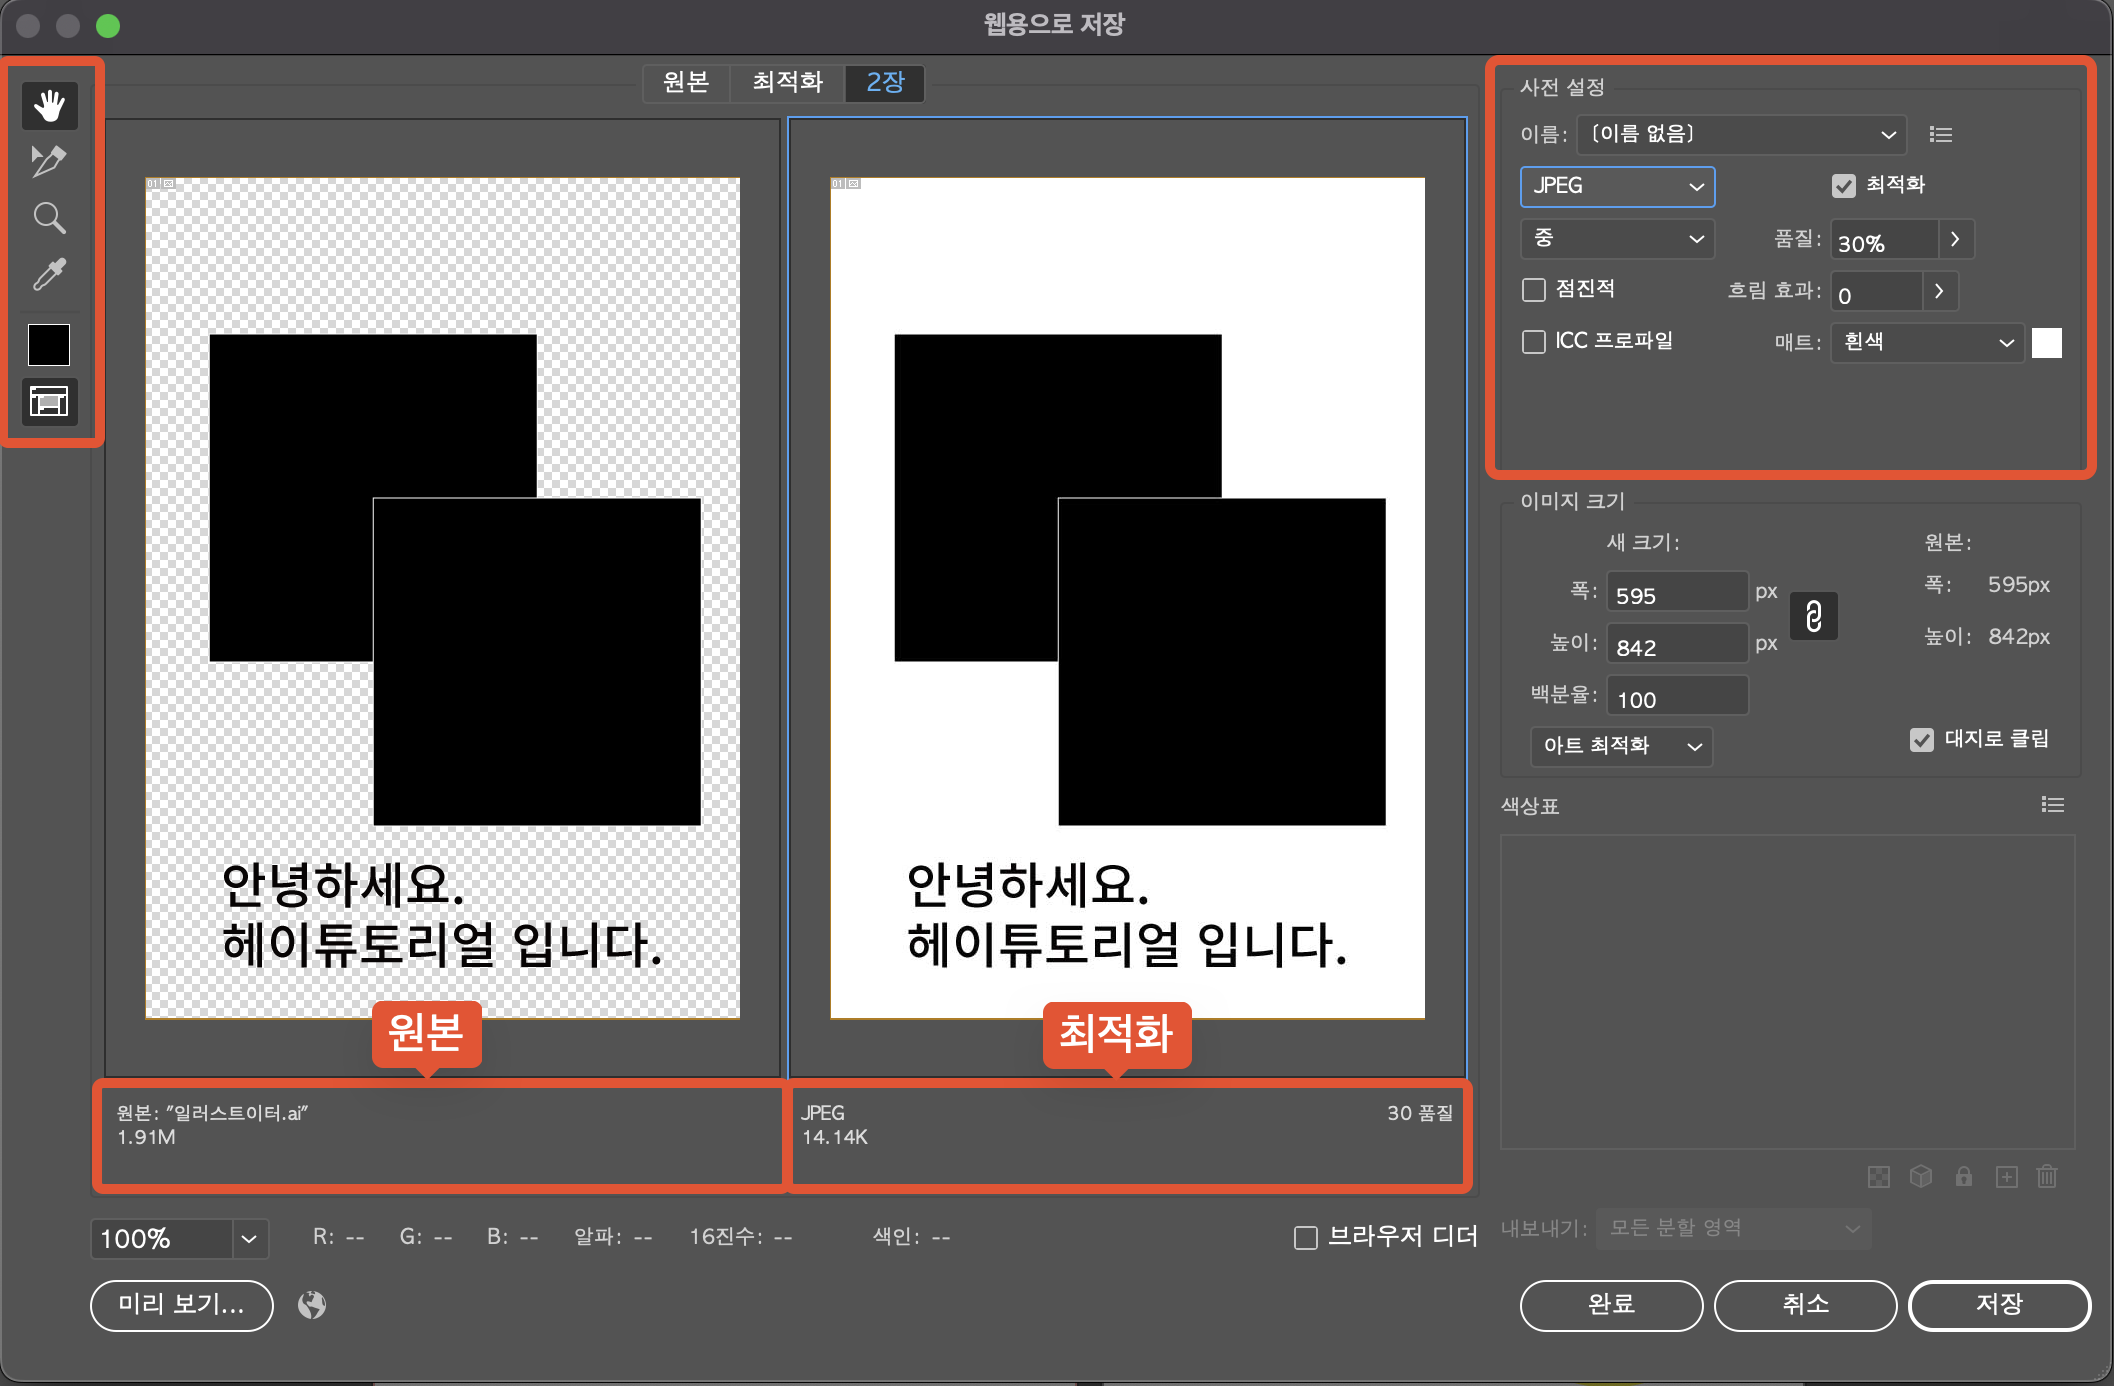
Task: Switch to the 최적화 tab
Action: (787, 82)
